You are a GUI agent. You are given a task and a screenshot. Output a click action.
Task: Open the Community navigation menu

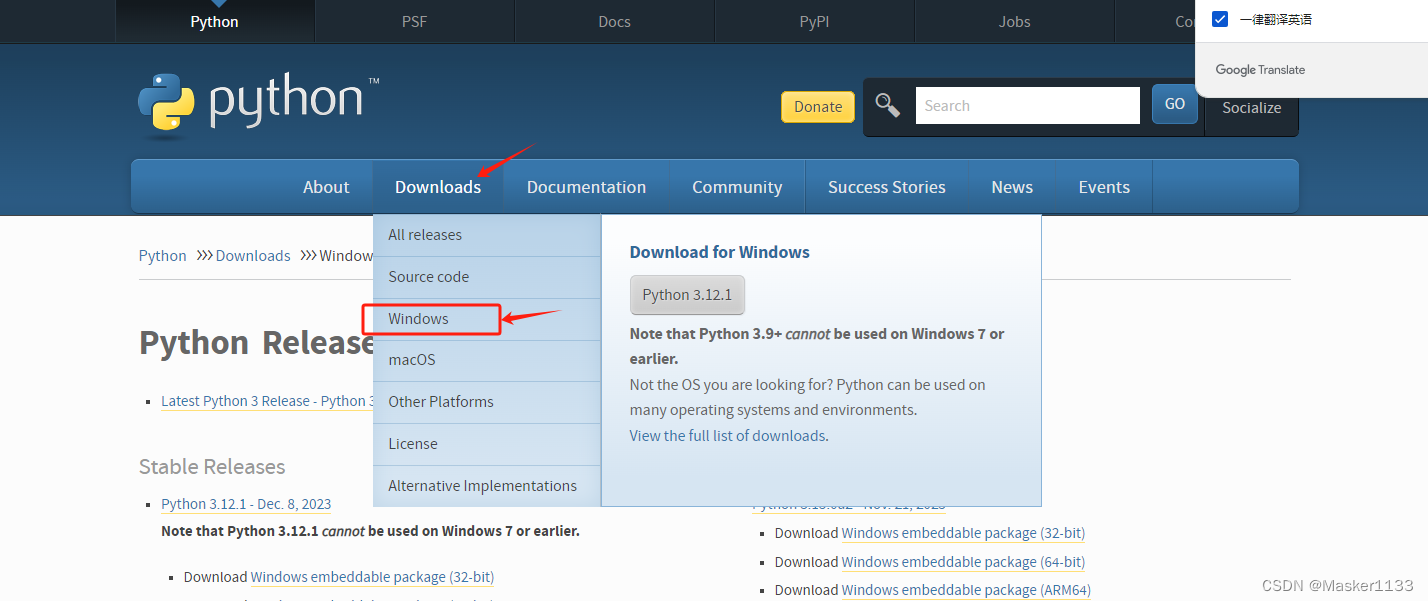[737, 187]
